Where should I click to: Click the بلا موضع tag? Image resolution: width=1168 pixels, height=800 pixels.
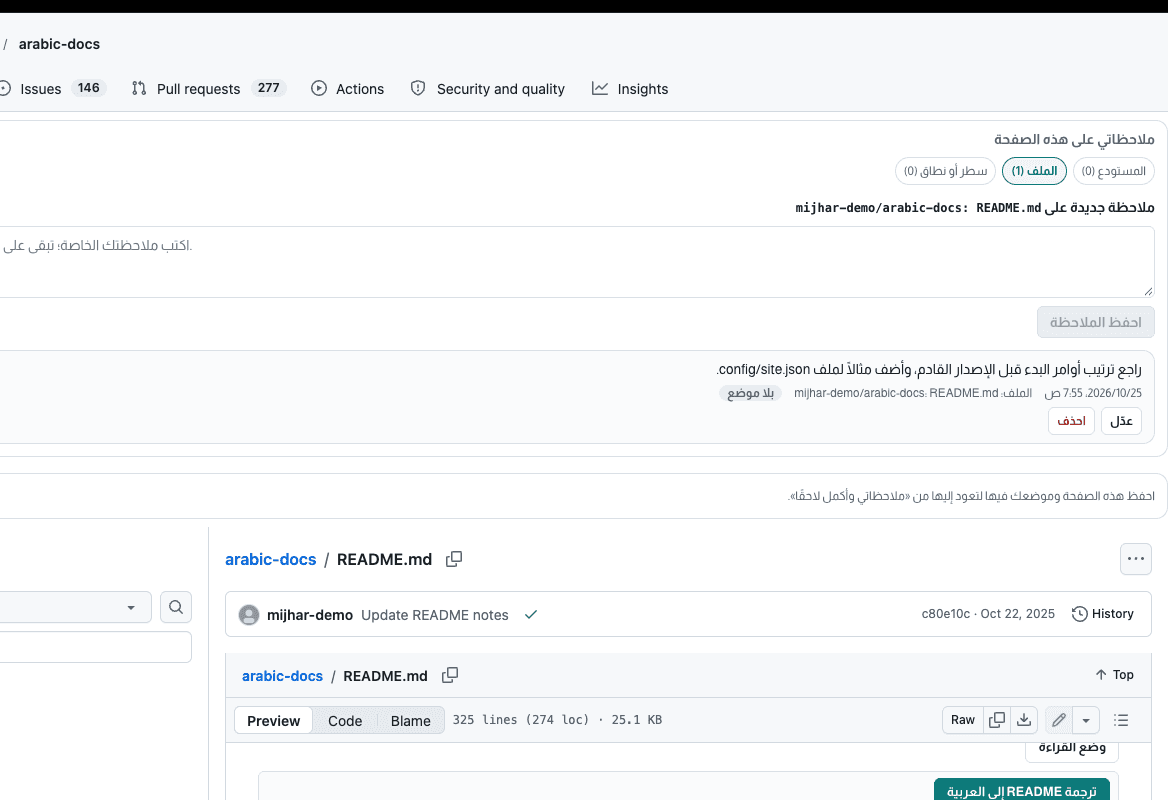coord(750,393)
